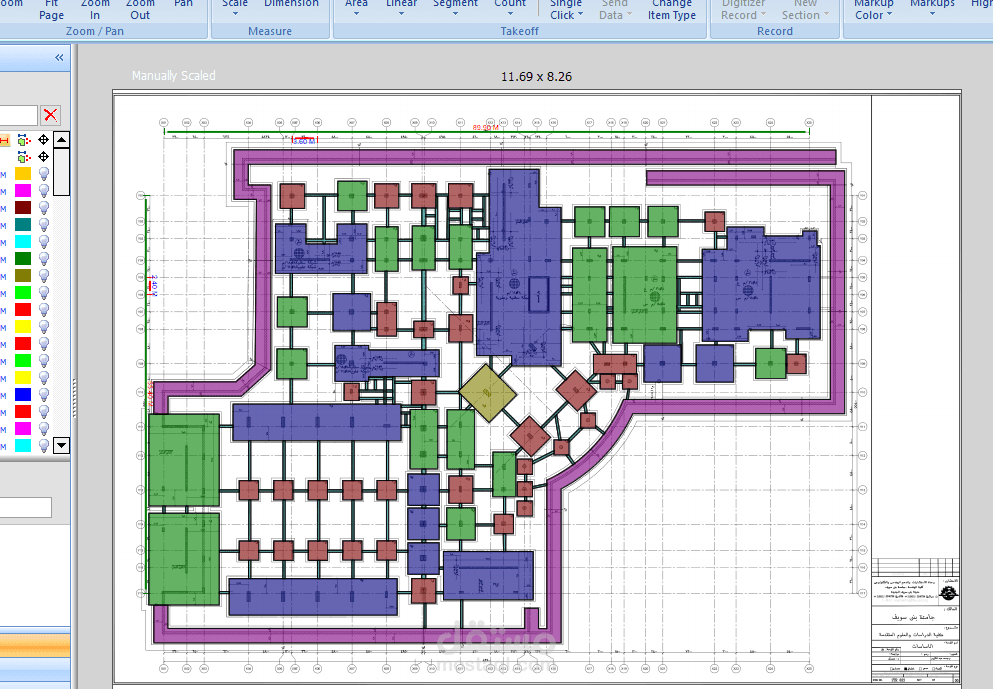Select the olive diamond footing on plan
The height and width of the screenshot is (689, 993).
click(487, 393)
